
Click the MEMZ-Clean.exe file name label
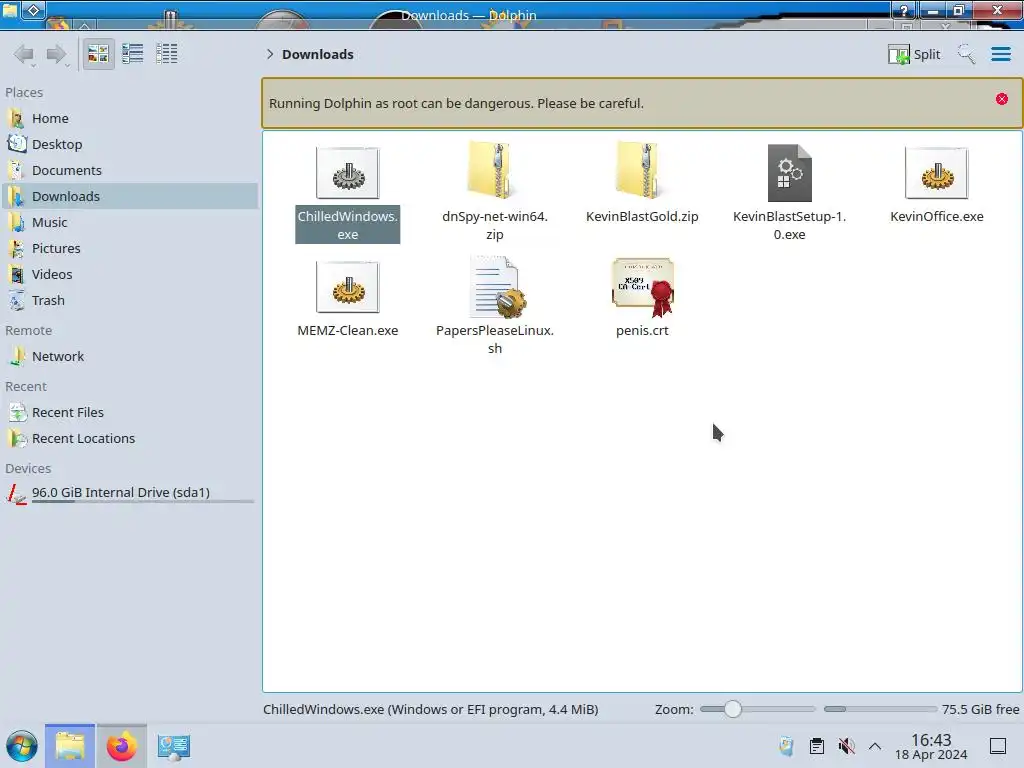tap(347, 330)
